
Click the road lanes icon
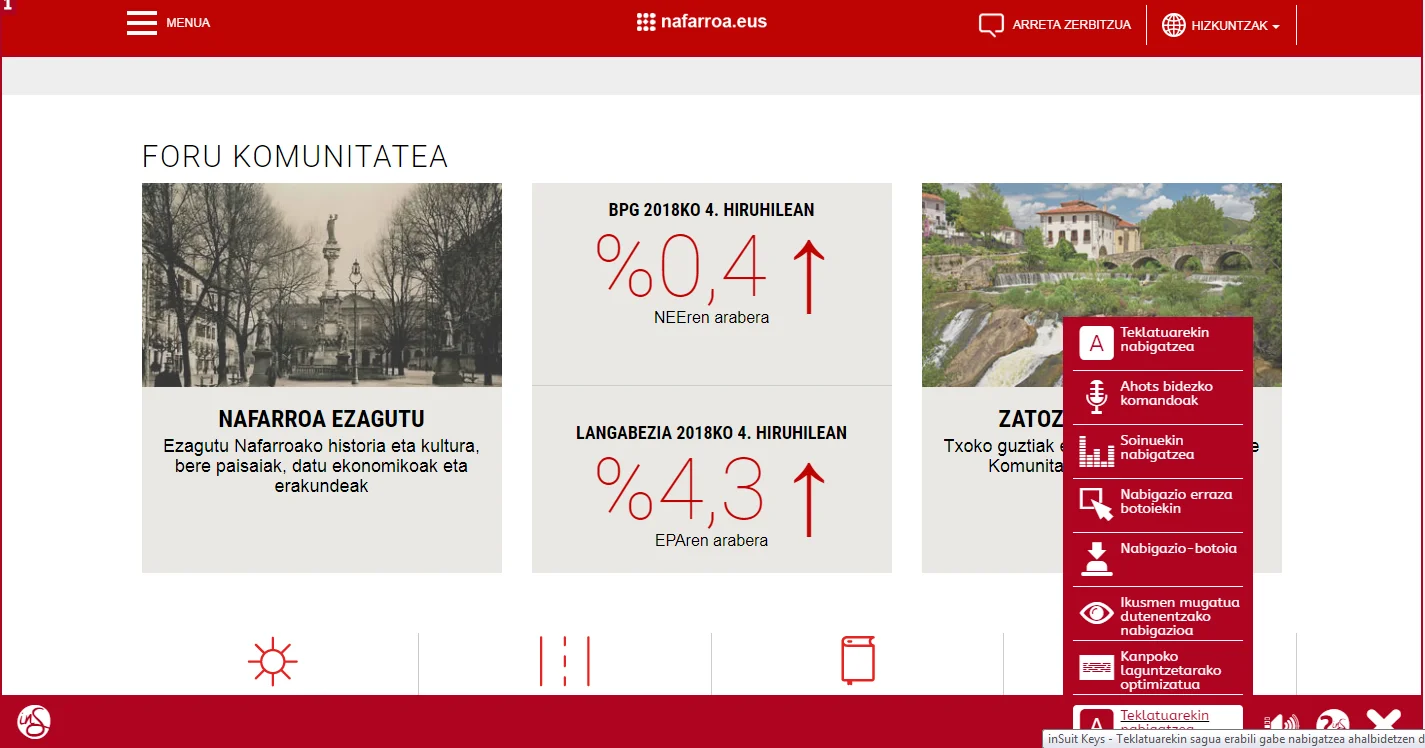coord(565,661)
